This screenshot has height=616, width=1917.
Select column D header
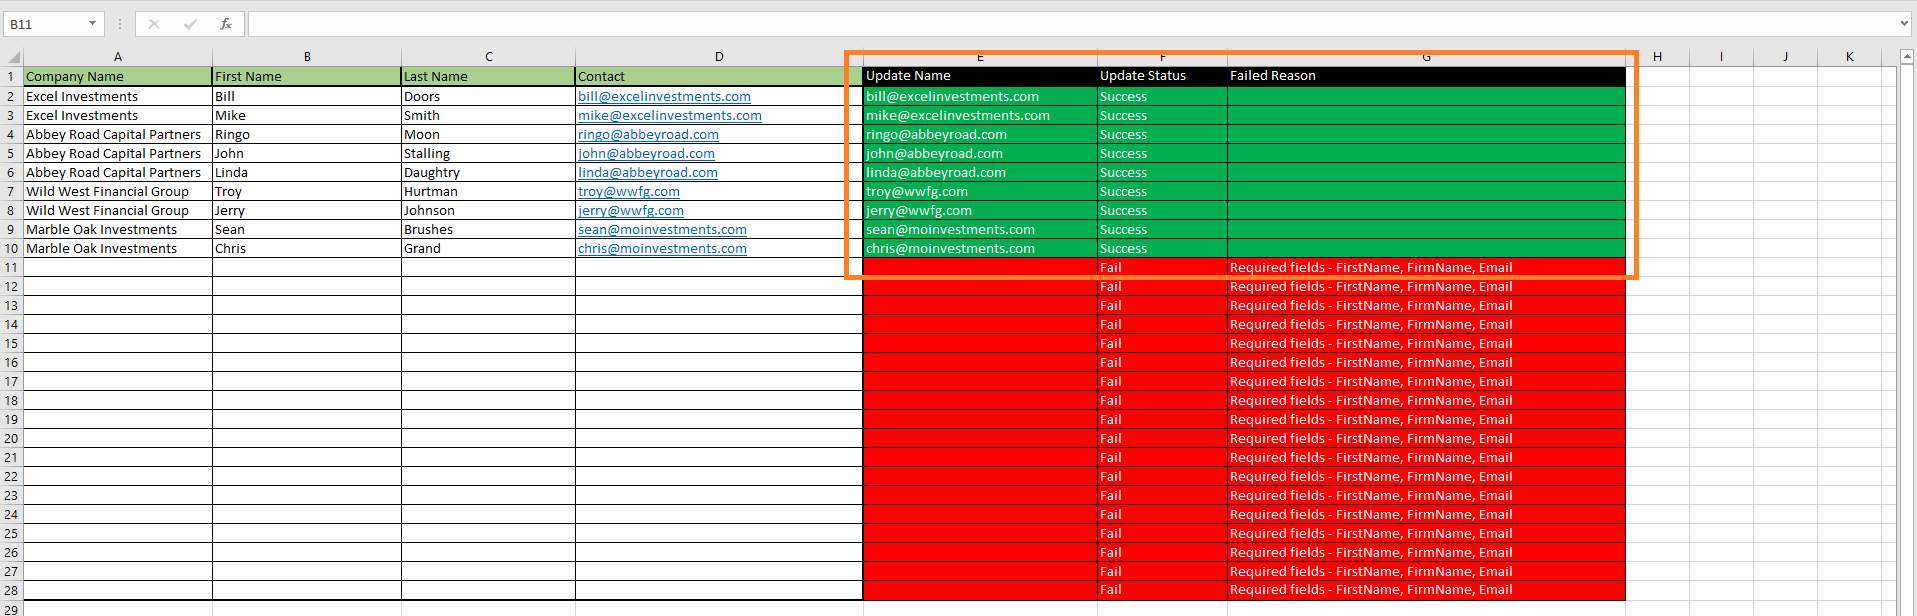tap(719, 57)
